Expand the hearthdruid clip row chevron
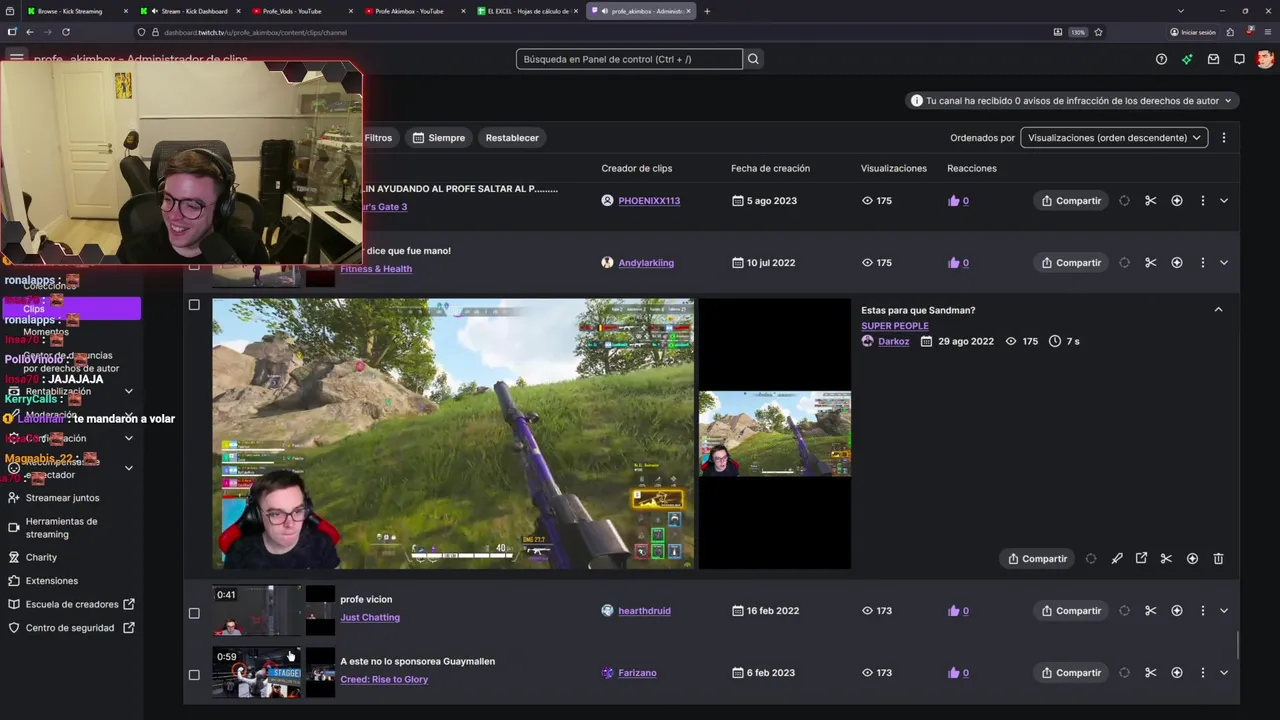The height and width of the screenshot is (720, 1280). (x=1224, y=611)
